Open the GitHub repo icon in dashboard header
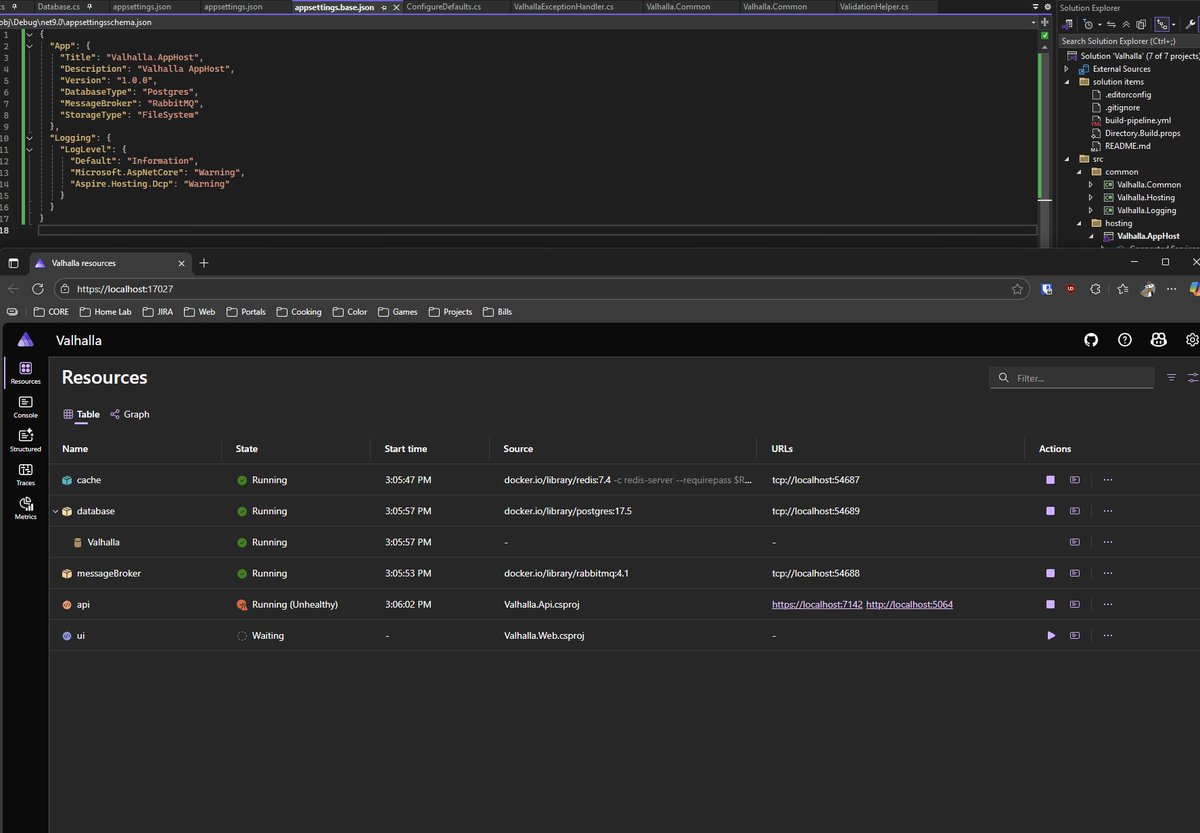The image size is (1200, 833). [x=1091, y=340]
